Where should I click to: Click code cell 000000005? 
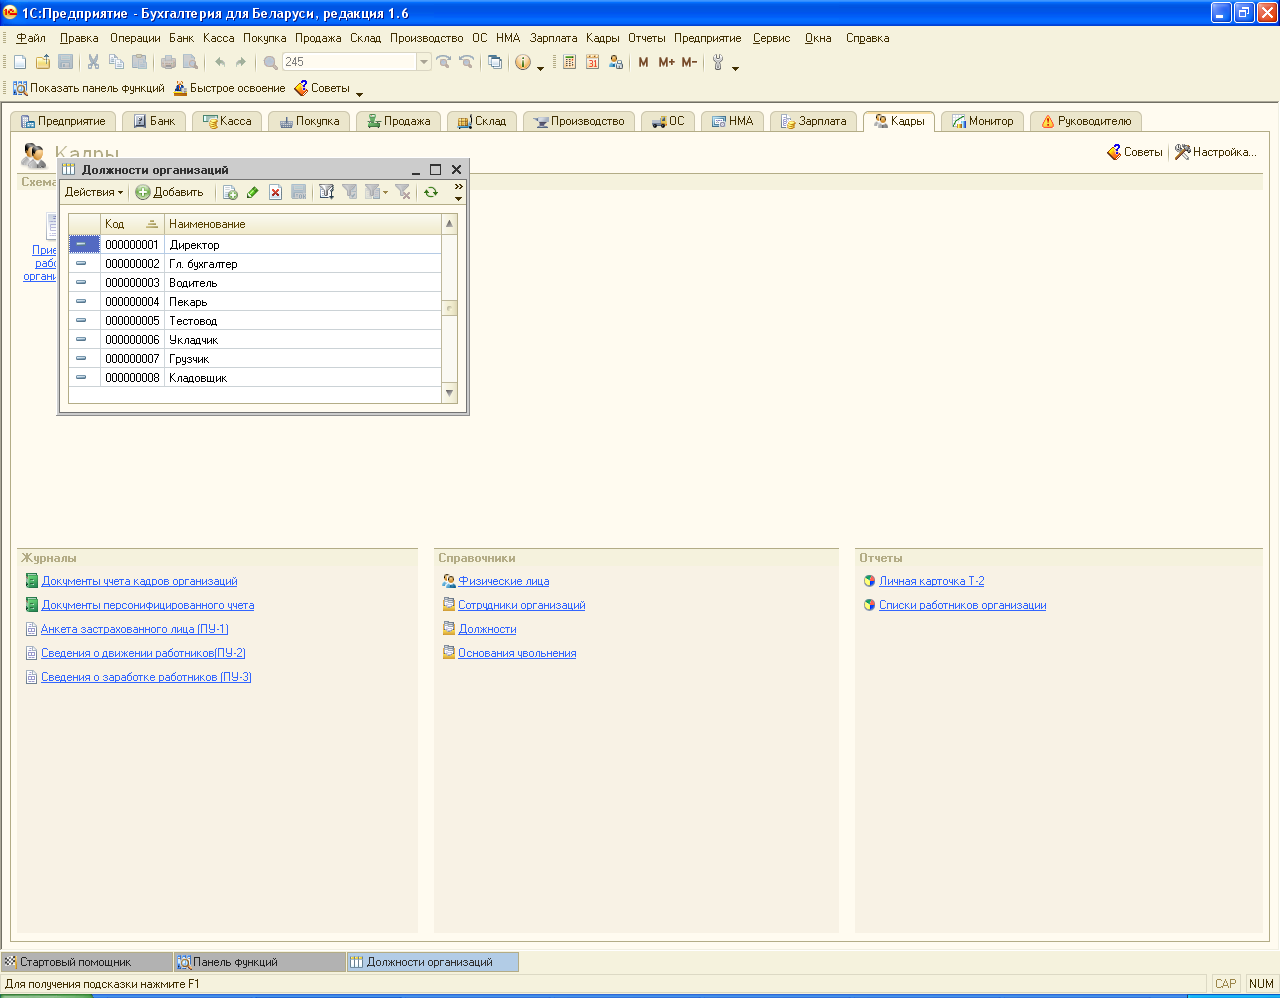point(132,321)
